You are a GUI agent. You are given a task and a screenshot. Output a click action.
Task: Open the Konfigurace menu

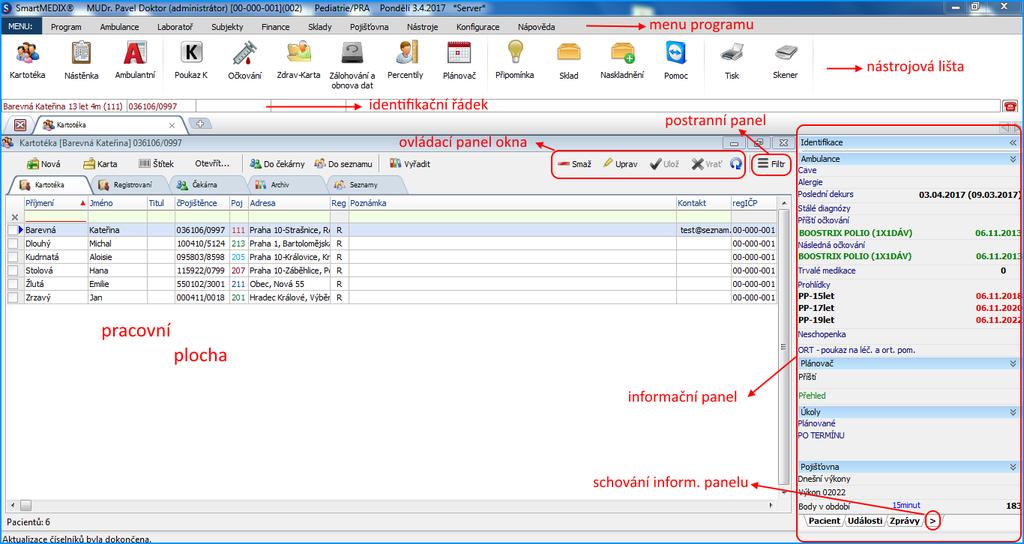[478, 27]
